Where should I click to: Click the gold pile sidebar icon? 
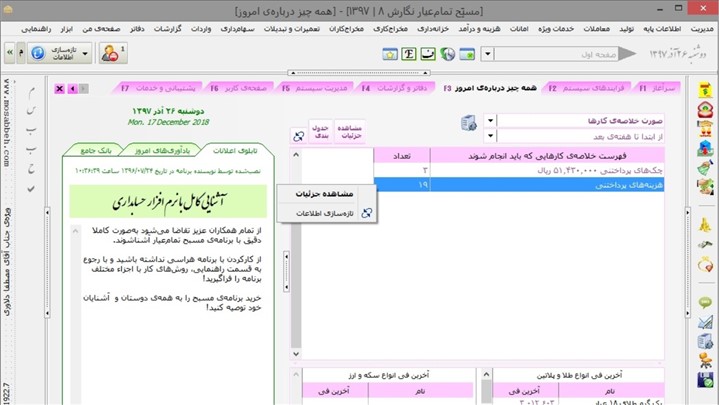[x=705, y=225]
